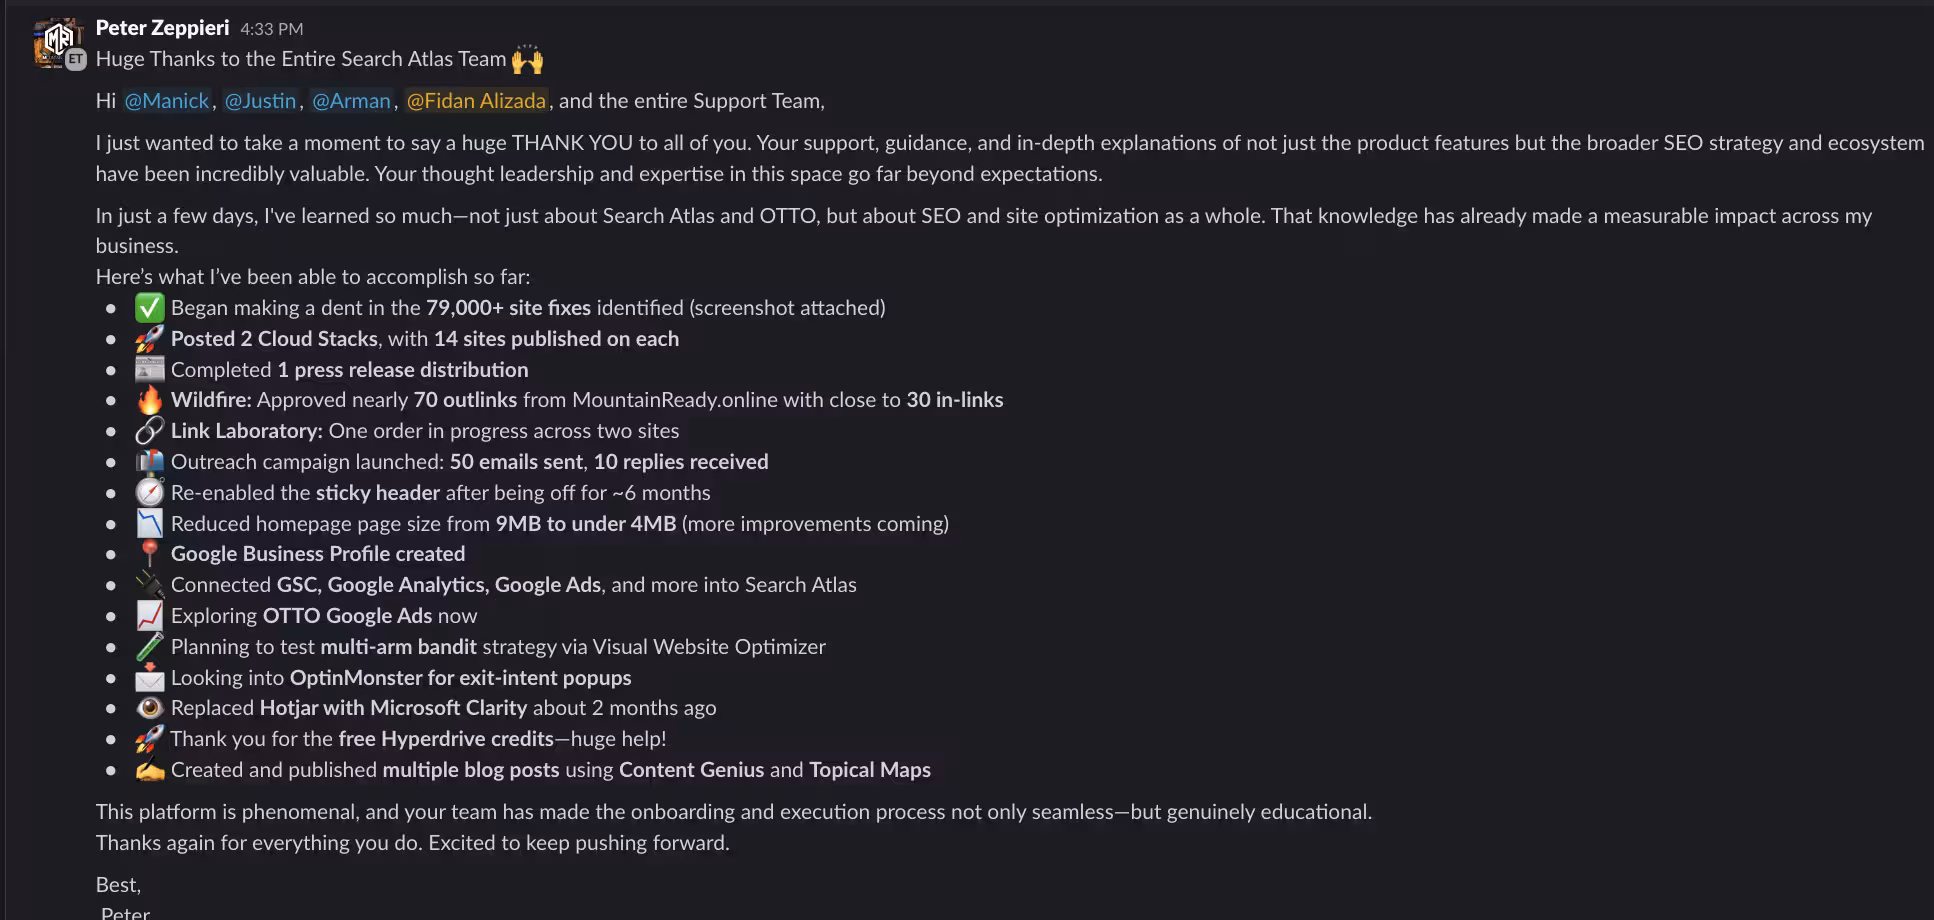Open Peter Zeppieri's profile avatar
Image resolution: width=1934 pixels, height=920 pixels.
(57, 41)
